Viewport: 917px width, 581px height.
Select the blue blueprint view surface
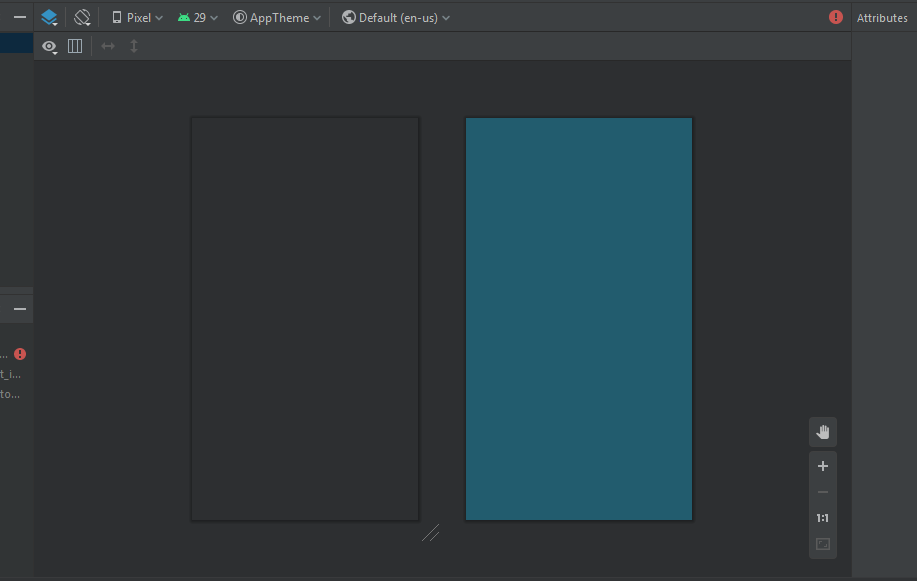click(579, 319)
